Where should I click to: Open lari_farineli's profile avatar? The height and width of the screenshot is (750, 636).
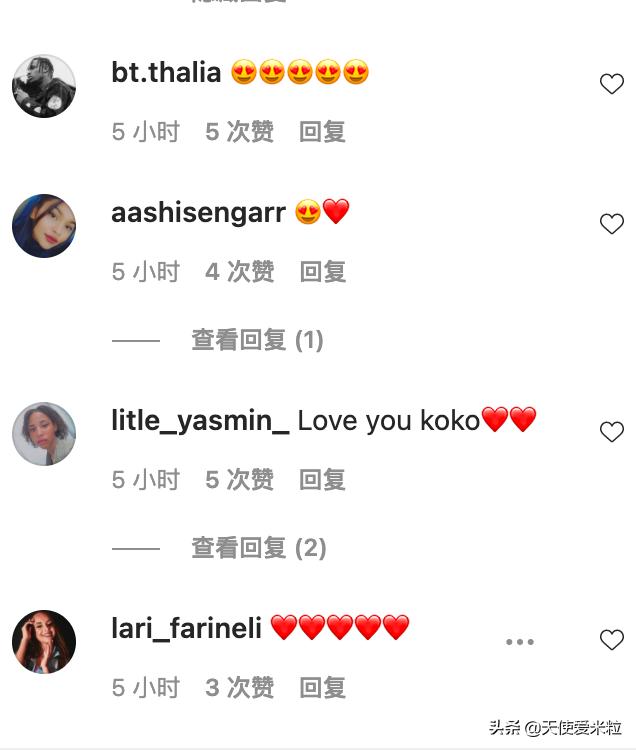click(x=44, y=642)
